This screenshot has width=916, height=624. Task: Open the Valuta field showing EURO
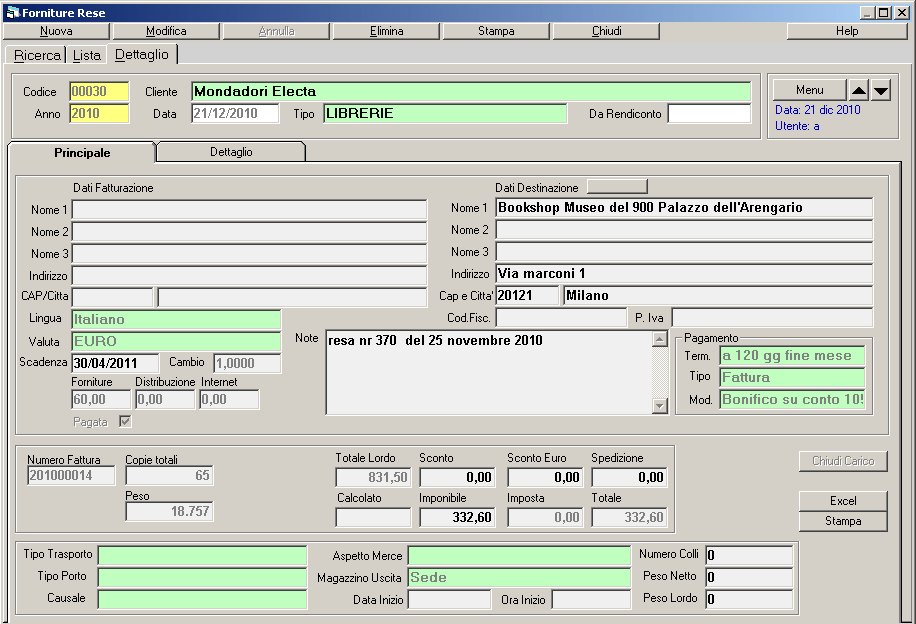click(x=176, y=341)
